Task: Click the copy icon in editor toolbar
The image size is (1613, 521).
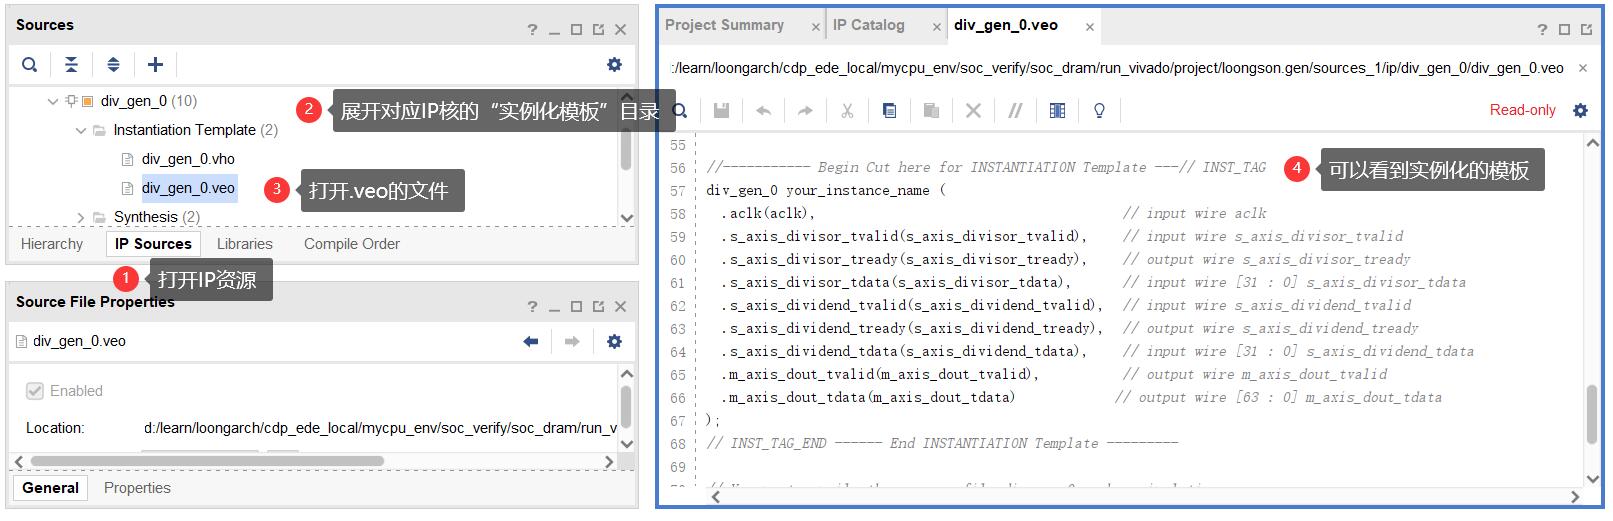Action: (889, 110)
